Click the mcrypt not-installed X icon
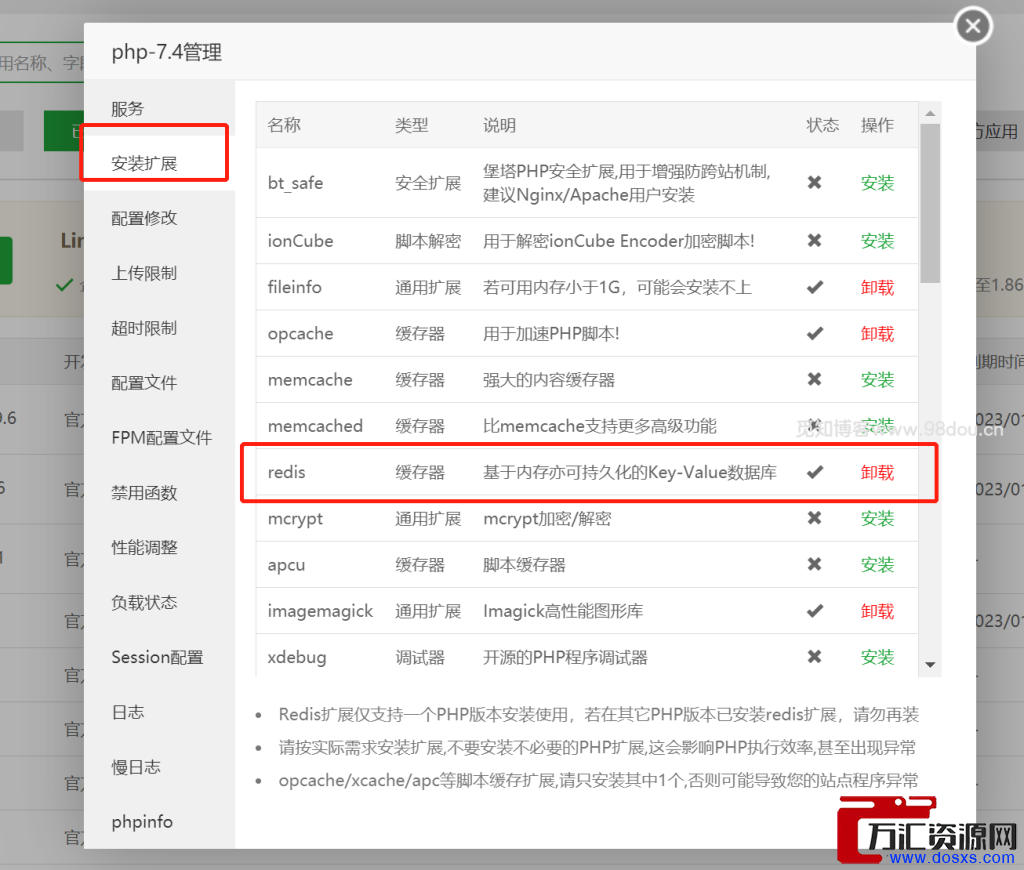1024x870 pixels. click(x=814, y=518)
